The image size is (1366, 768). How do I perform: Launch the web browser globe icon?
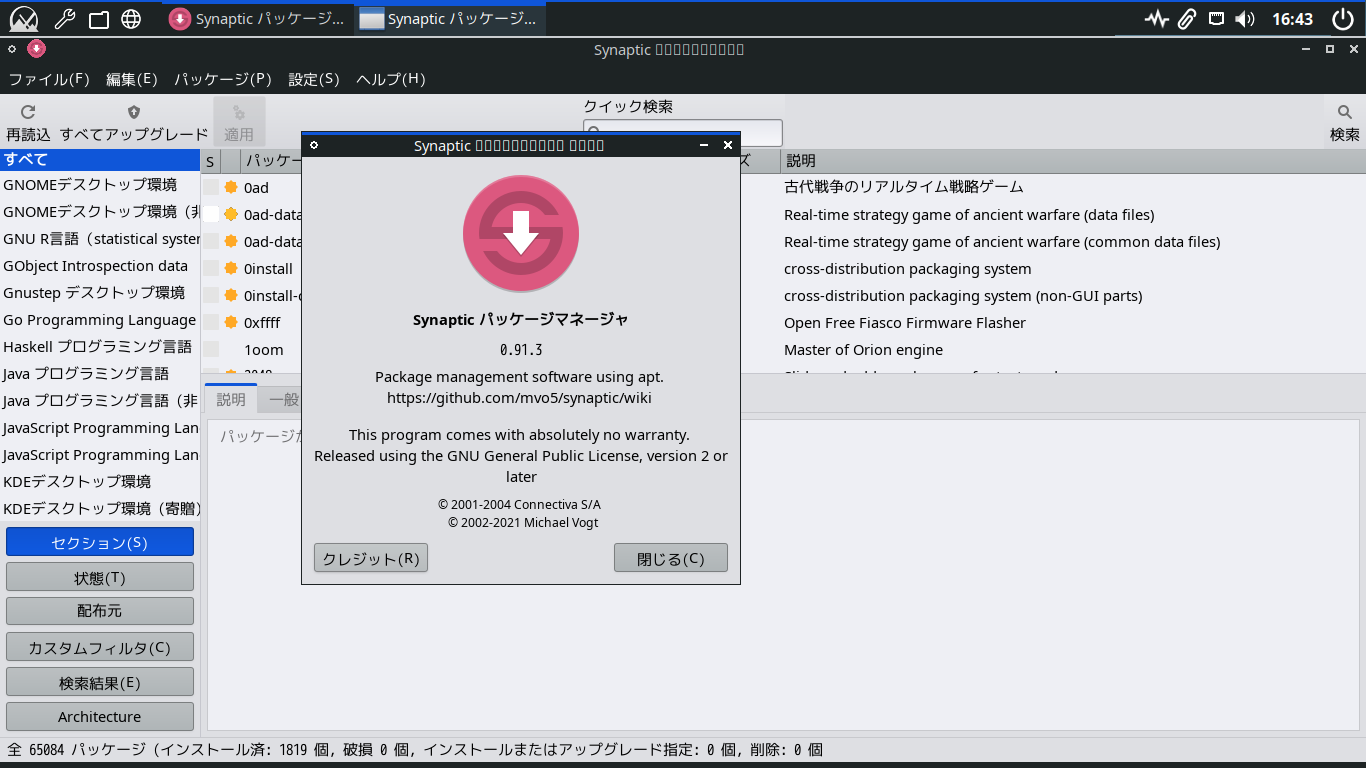[131, 18]
